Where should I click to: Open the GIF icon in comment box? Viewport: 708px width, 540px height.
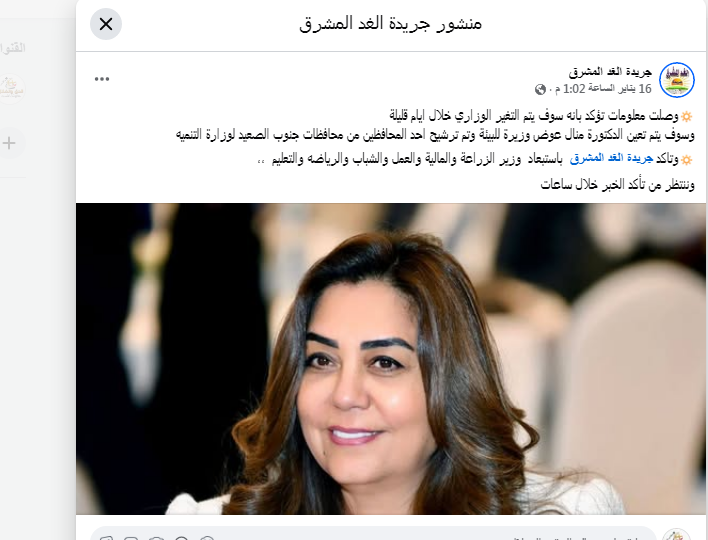tap(131, 538)
